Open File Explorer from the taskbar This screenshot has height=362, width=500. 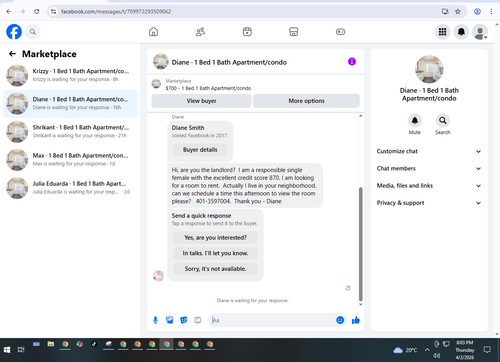point(51,344)
